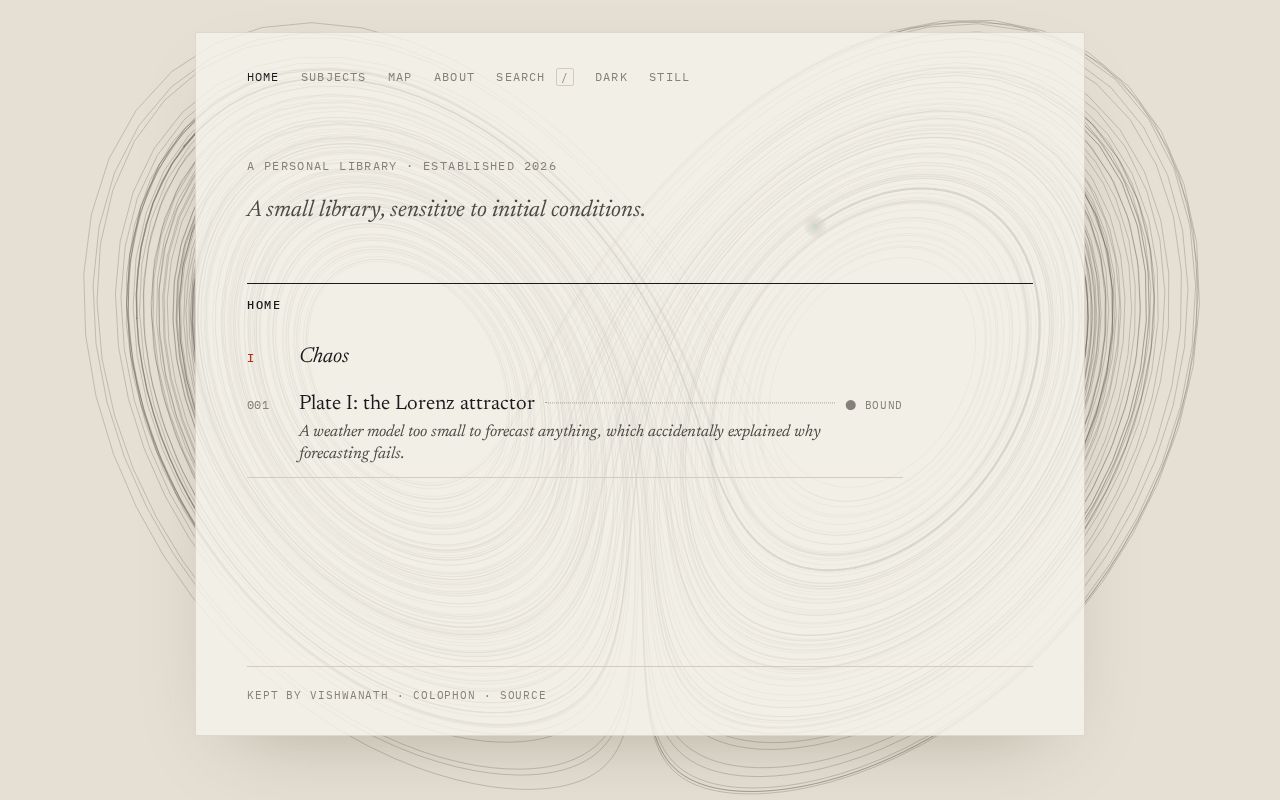
Task: Open the Source footer link
Action: pos(523,695)
